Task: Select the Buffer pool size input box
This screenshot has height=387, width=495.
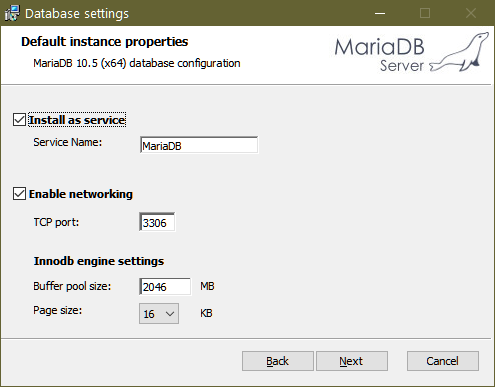Action: 165,286
